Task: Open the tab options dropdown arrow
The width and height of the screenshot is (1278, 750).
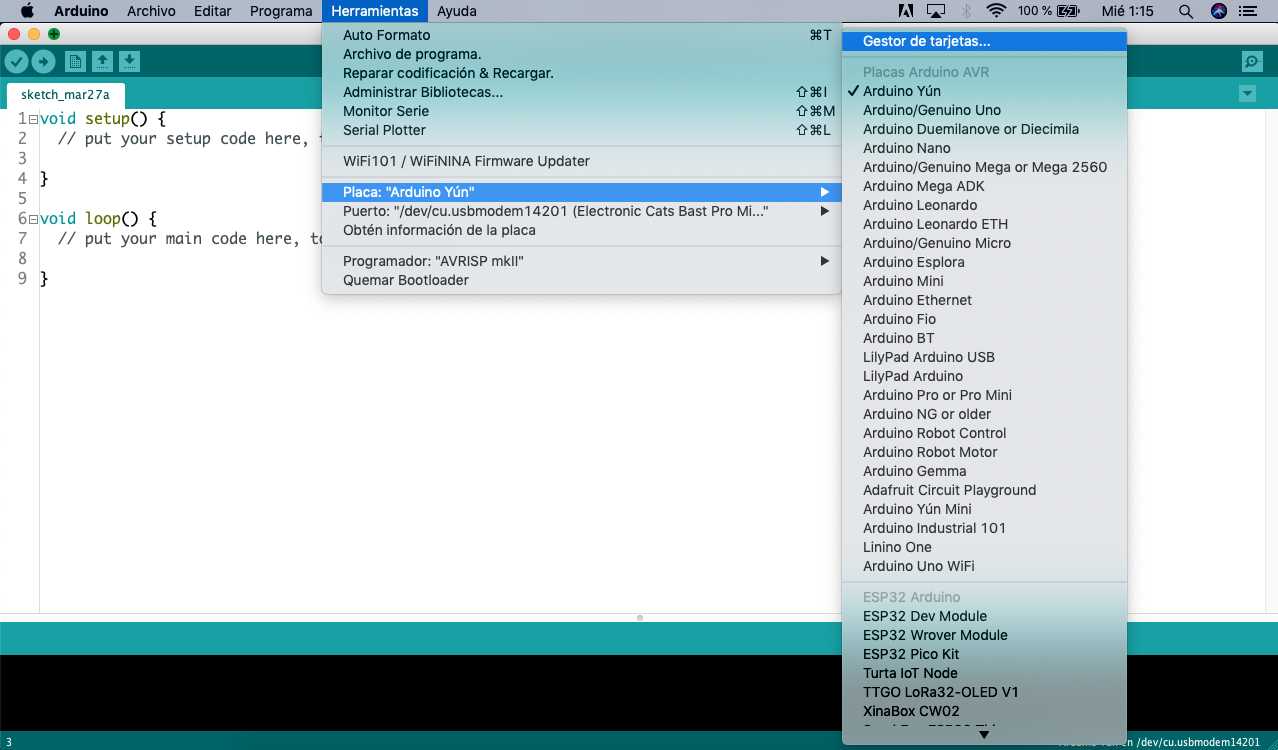Action: pyautogui.click(x=1247, y=93)
